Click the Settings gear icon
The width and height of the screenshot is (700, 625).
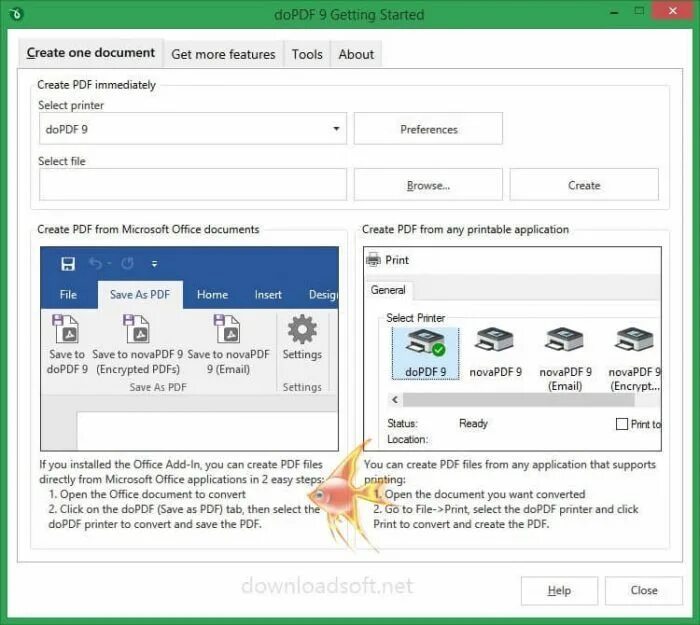pyautogui.click(x=302, y=329)
